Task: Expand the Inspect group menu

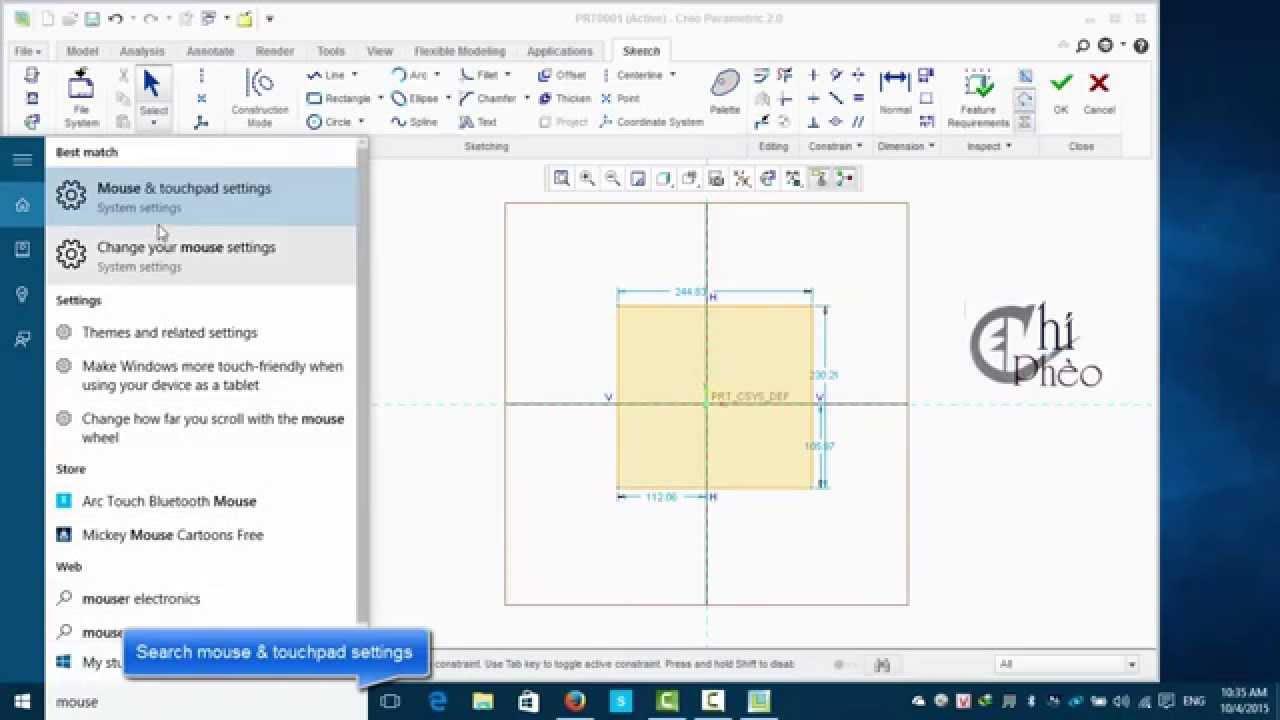Action: coord(989,146)
